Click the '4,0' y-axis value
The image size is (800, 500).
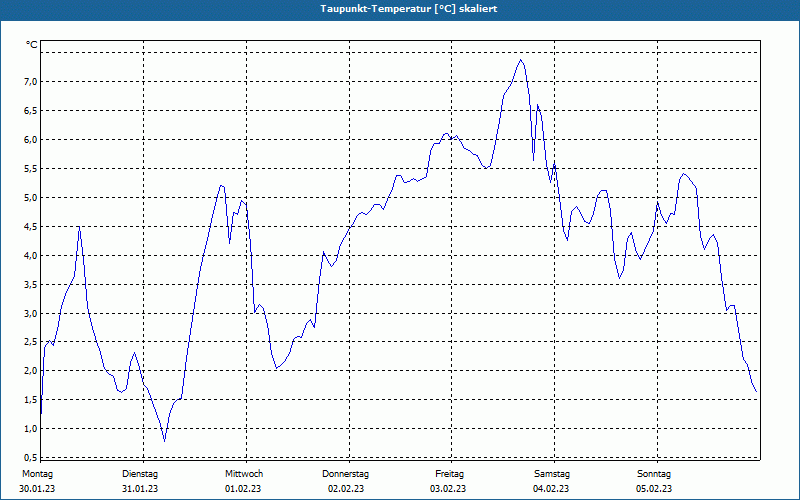point(31,256)
